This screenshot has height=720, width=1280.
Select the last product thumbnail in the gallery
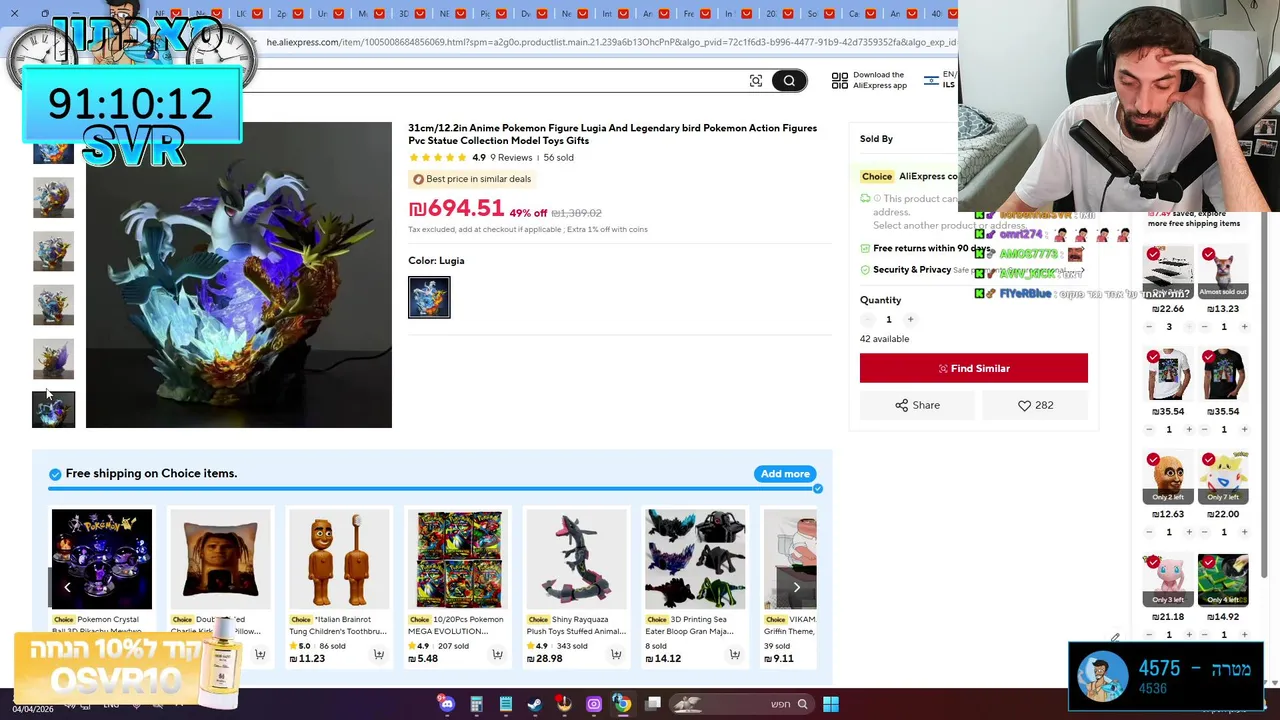tap(53, 409)
